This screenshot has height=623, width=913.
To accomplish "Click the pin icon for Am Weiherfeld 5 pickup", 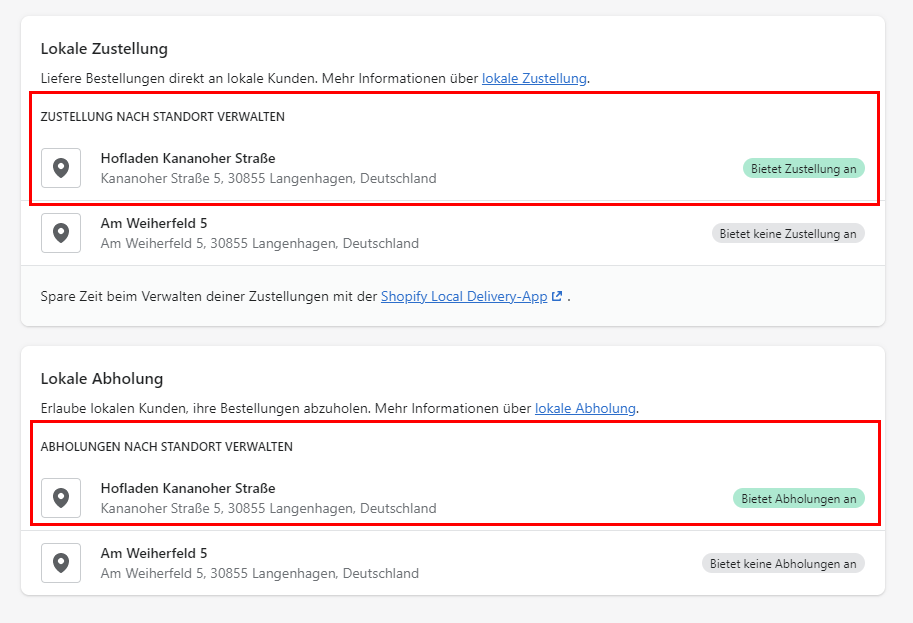I will (60, 563).
